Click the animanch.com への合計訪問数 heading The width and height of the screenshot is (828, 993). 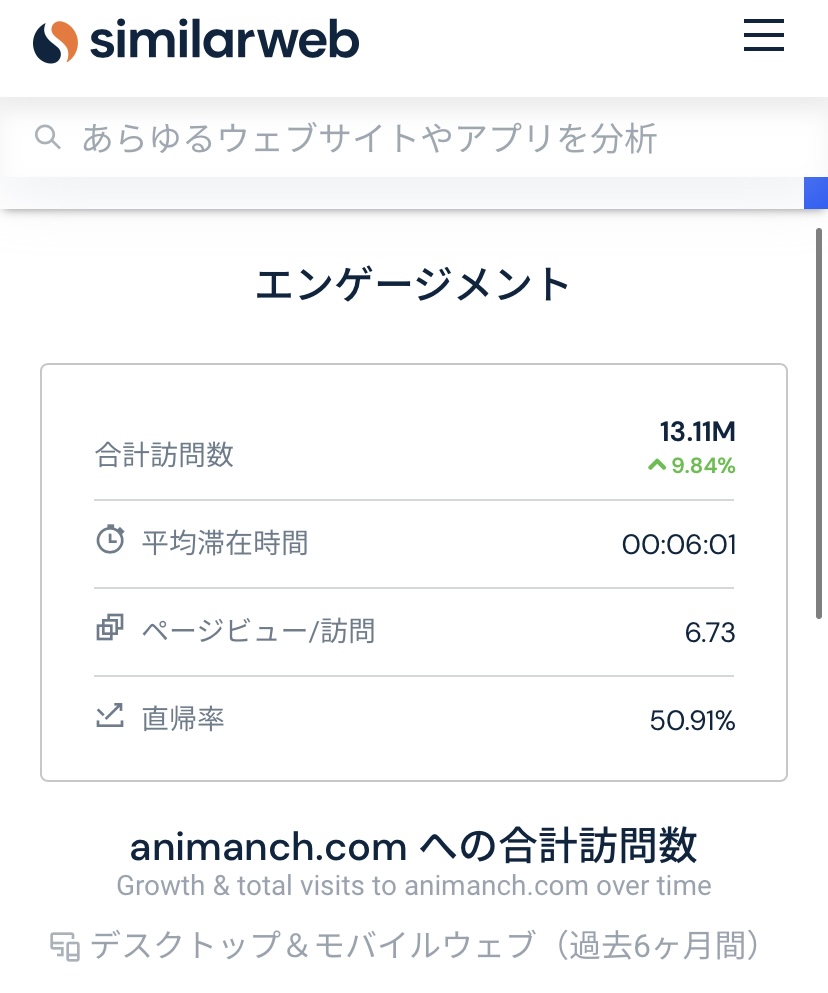(414, 845)
